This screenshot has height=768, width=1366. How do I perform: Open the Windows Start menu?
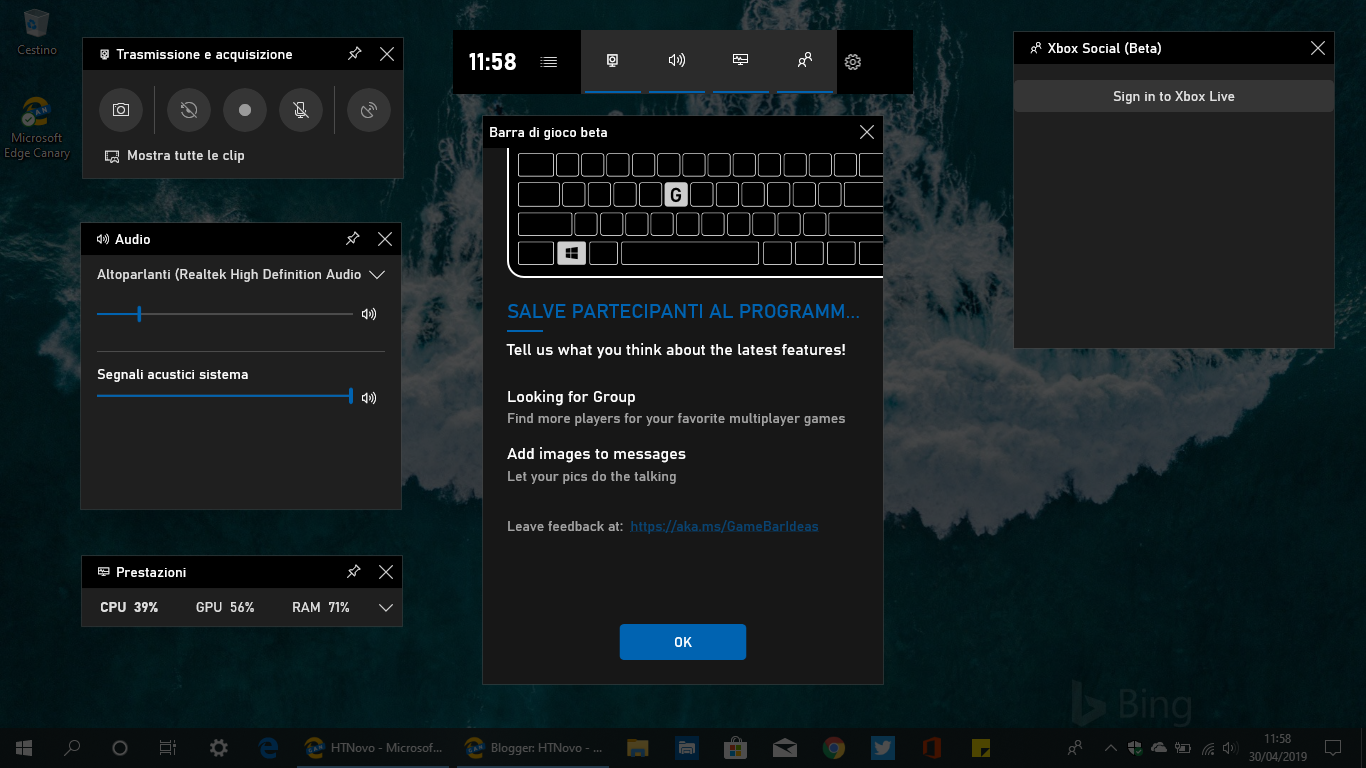tap(24, 748)
